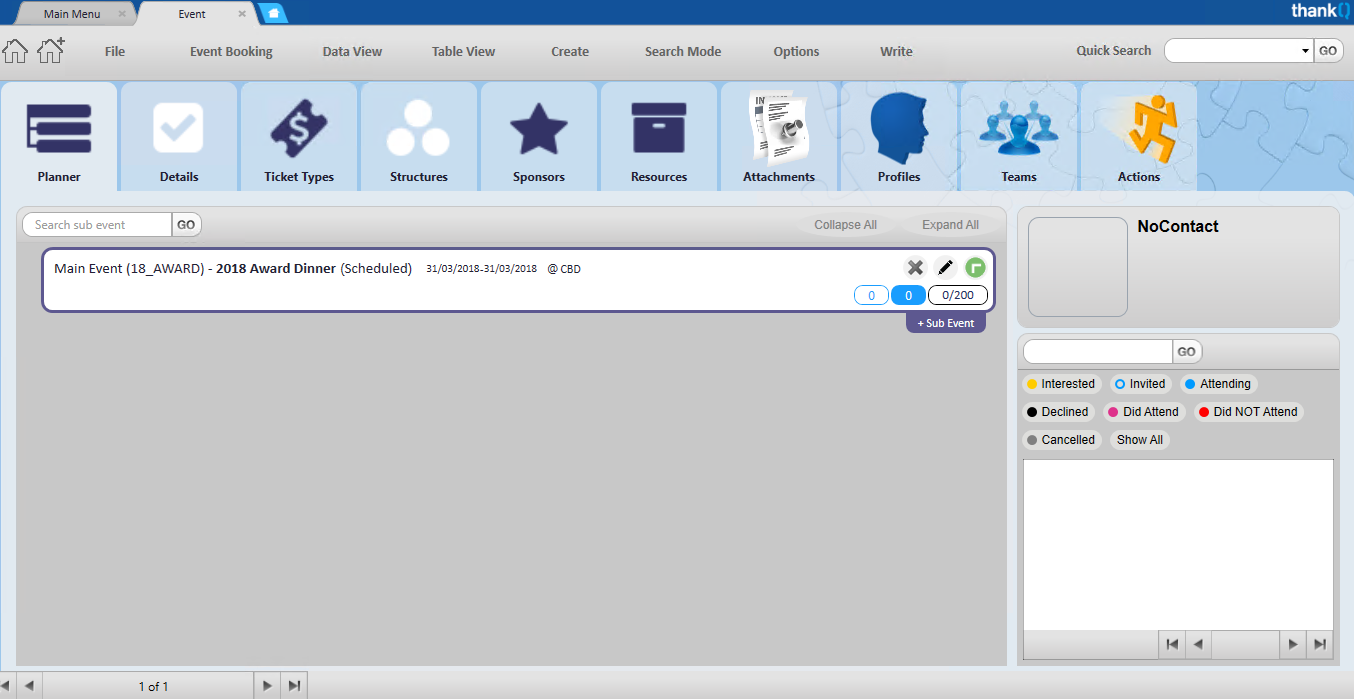Filter attendees by Attending status
This screenshot has width=1354, height=699.
pyautogui.click(x=1217, y=384)
